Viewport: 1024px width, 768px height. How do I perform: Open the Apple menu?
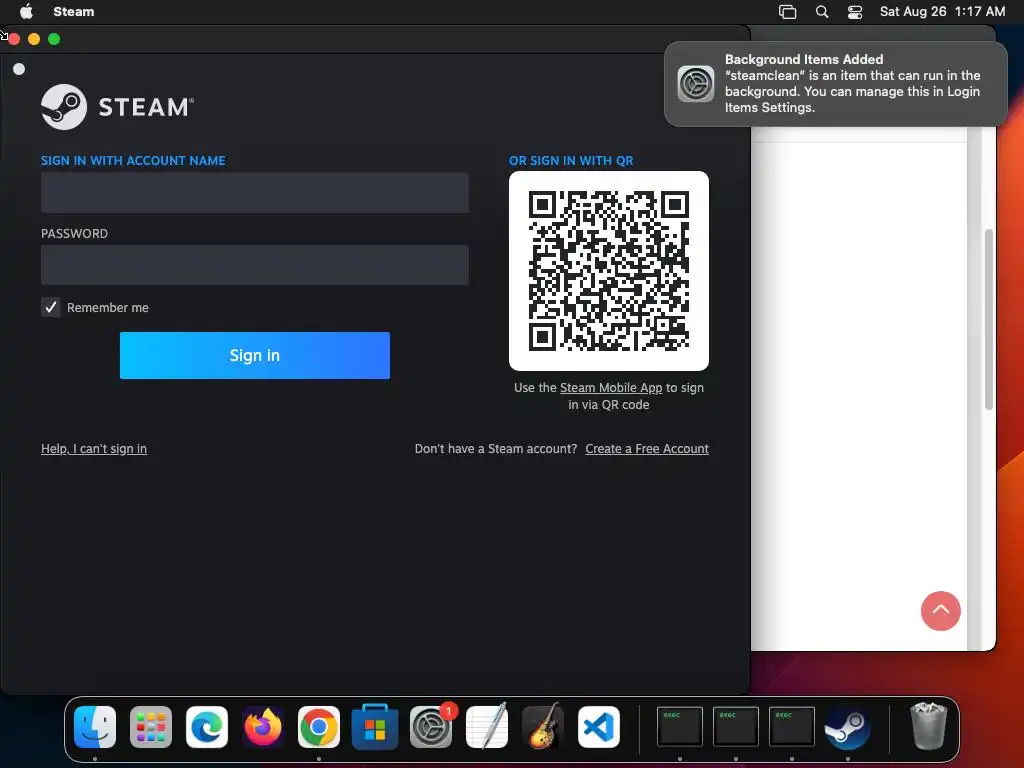coord(26,11)
